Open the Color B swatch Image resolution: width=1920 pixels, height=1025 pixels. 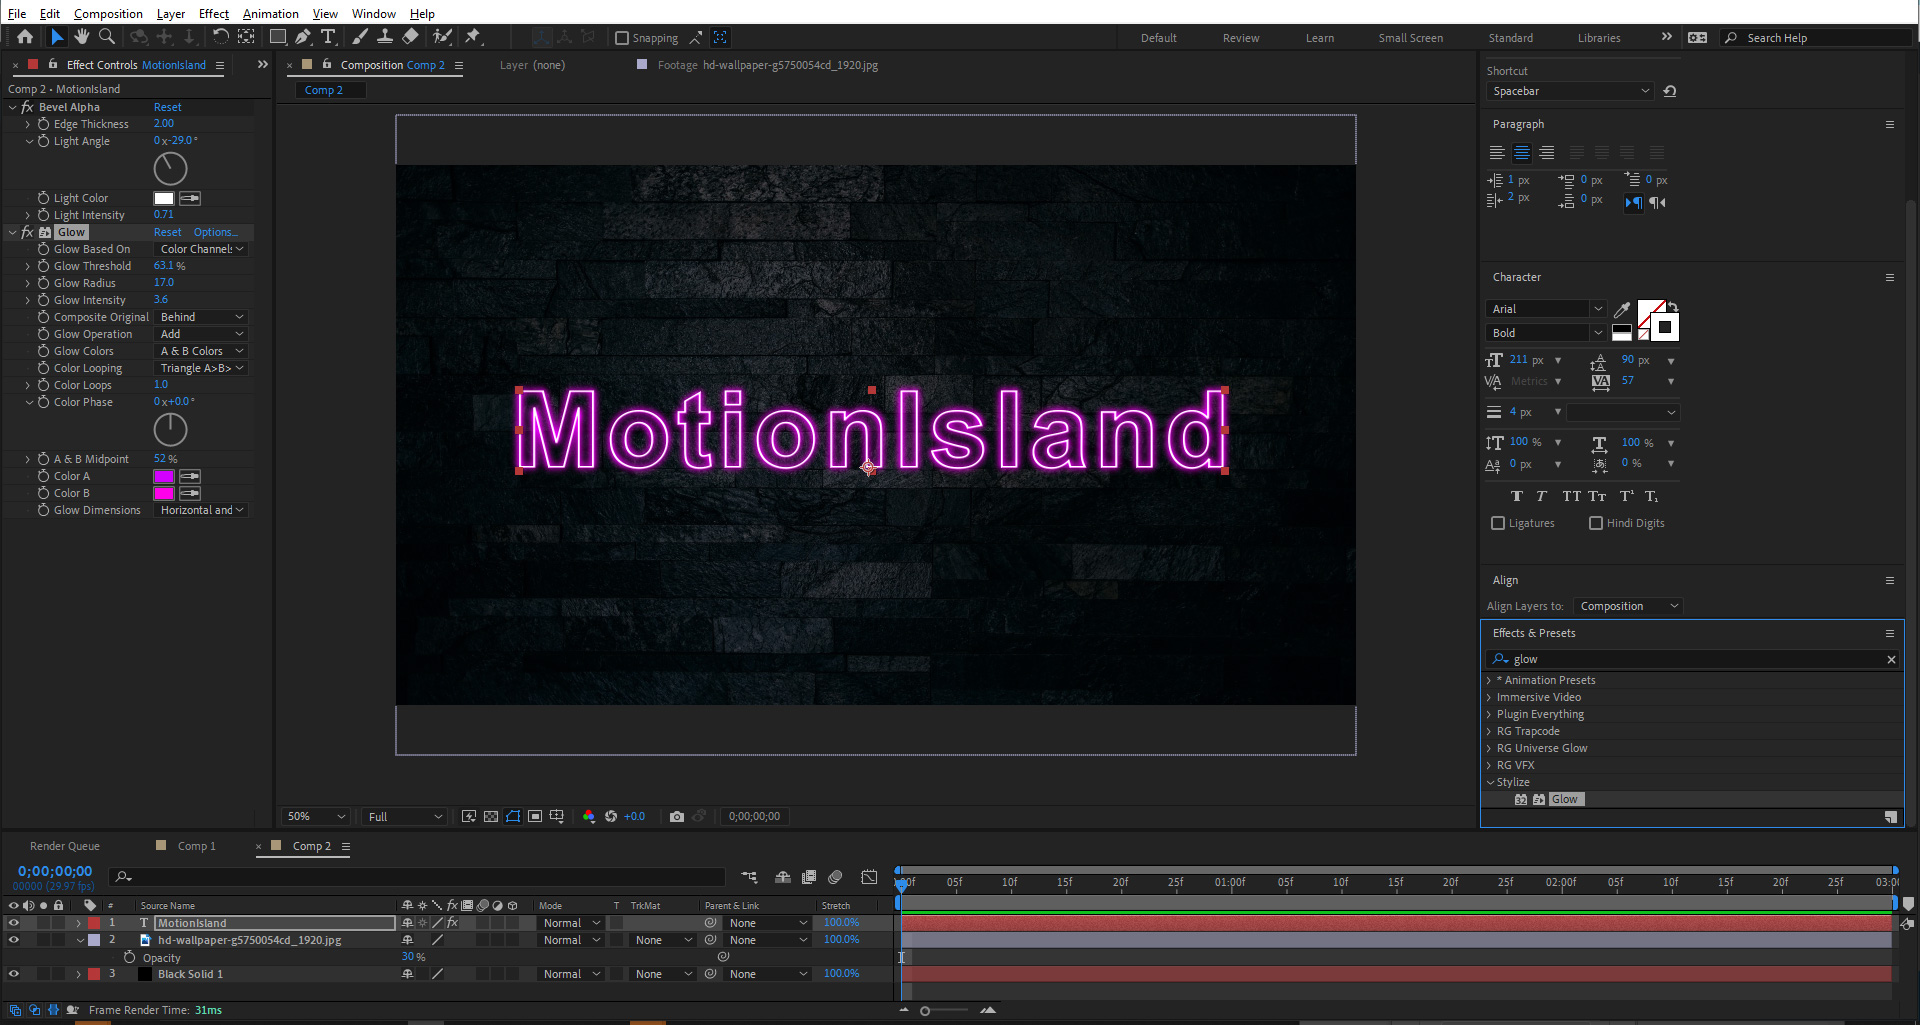(164, 493)
